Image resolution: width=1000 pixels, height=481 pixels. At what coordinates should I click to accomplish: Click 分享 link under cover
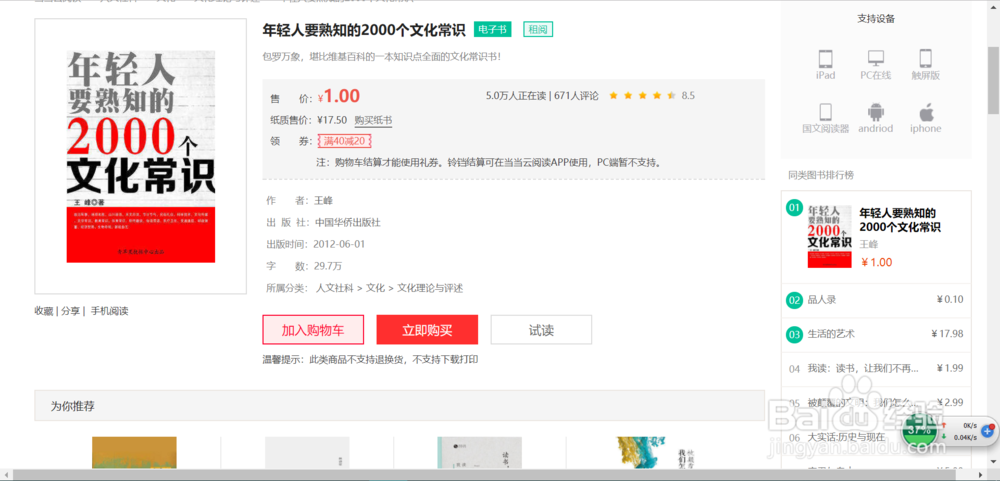click(x=70, y=311)
